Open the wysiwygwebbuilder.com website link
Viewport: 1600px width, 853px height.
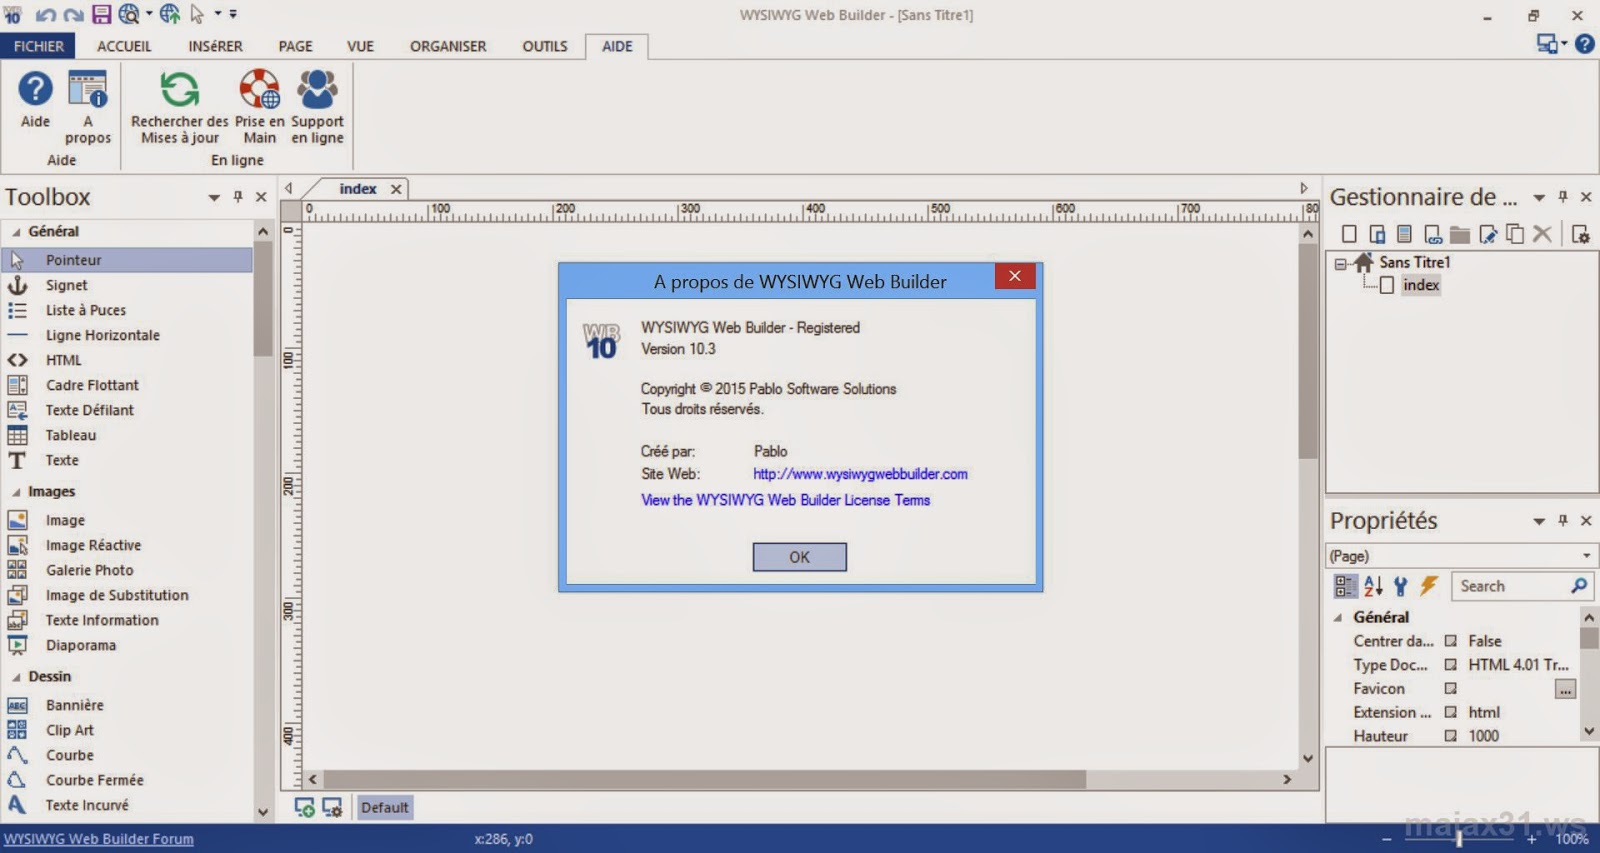(x=860, y=474)
